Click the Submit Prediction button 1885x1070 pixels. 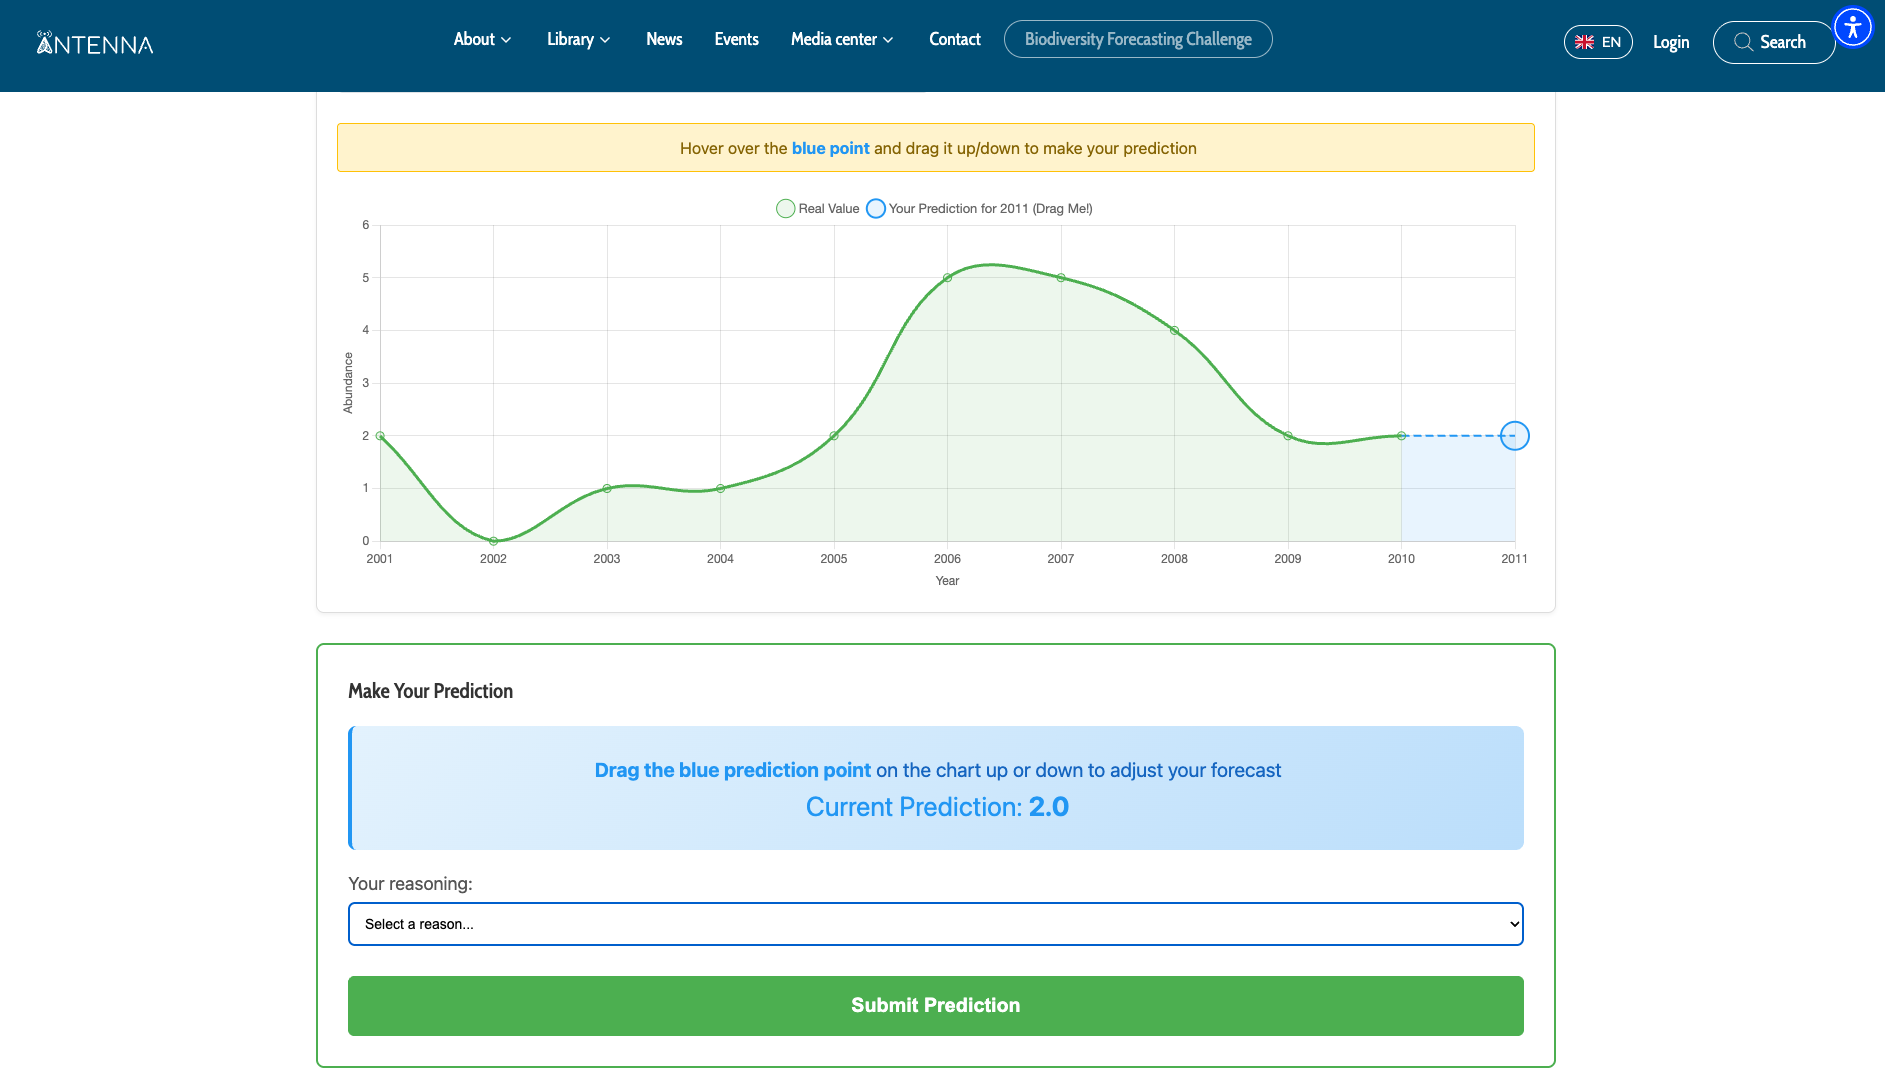coord(935,1005)
